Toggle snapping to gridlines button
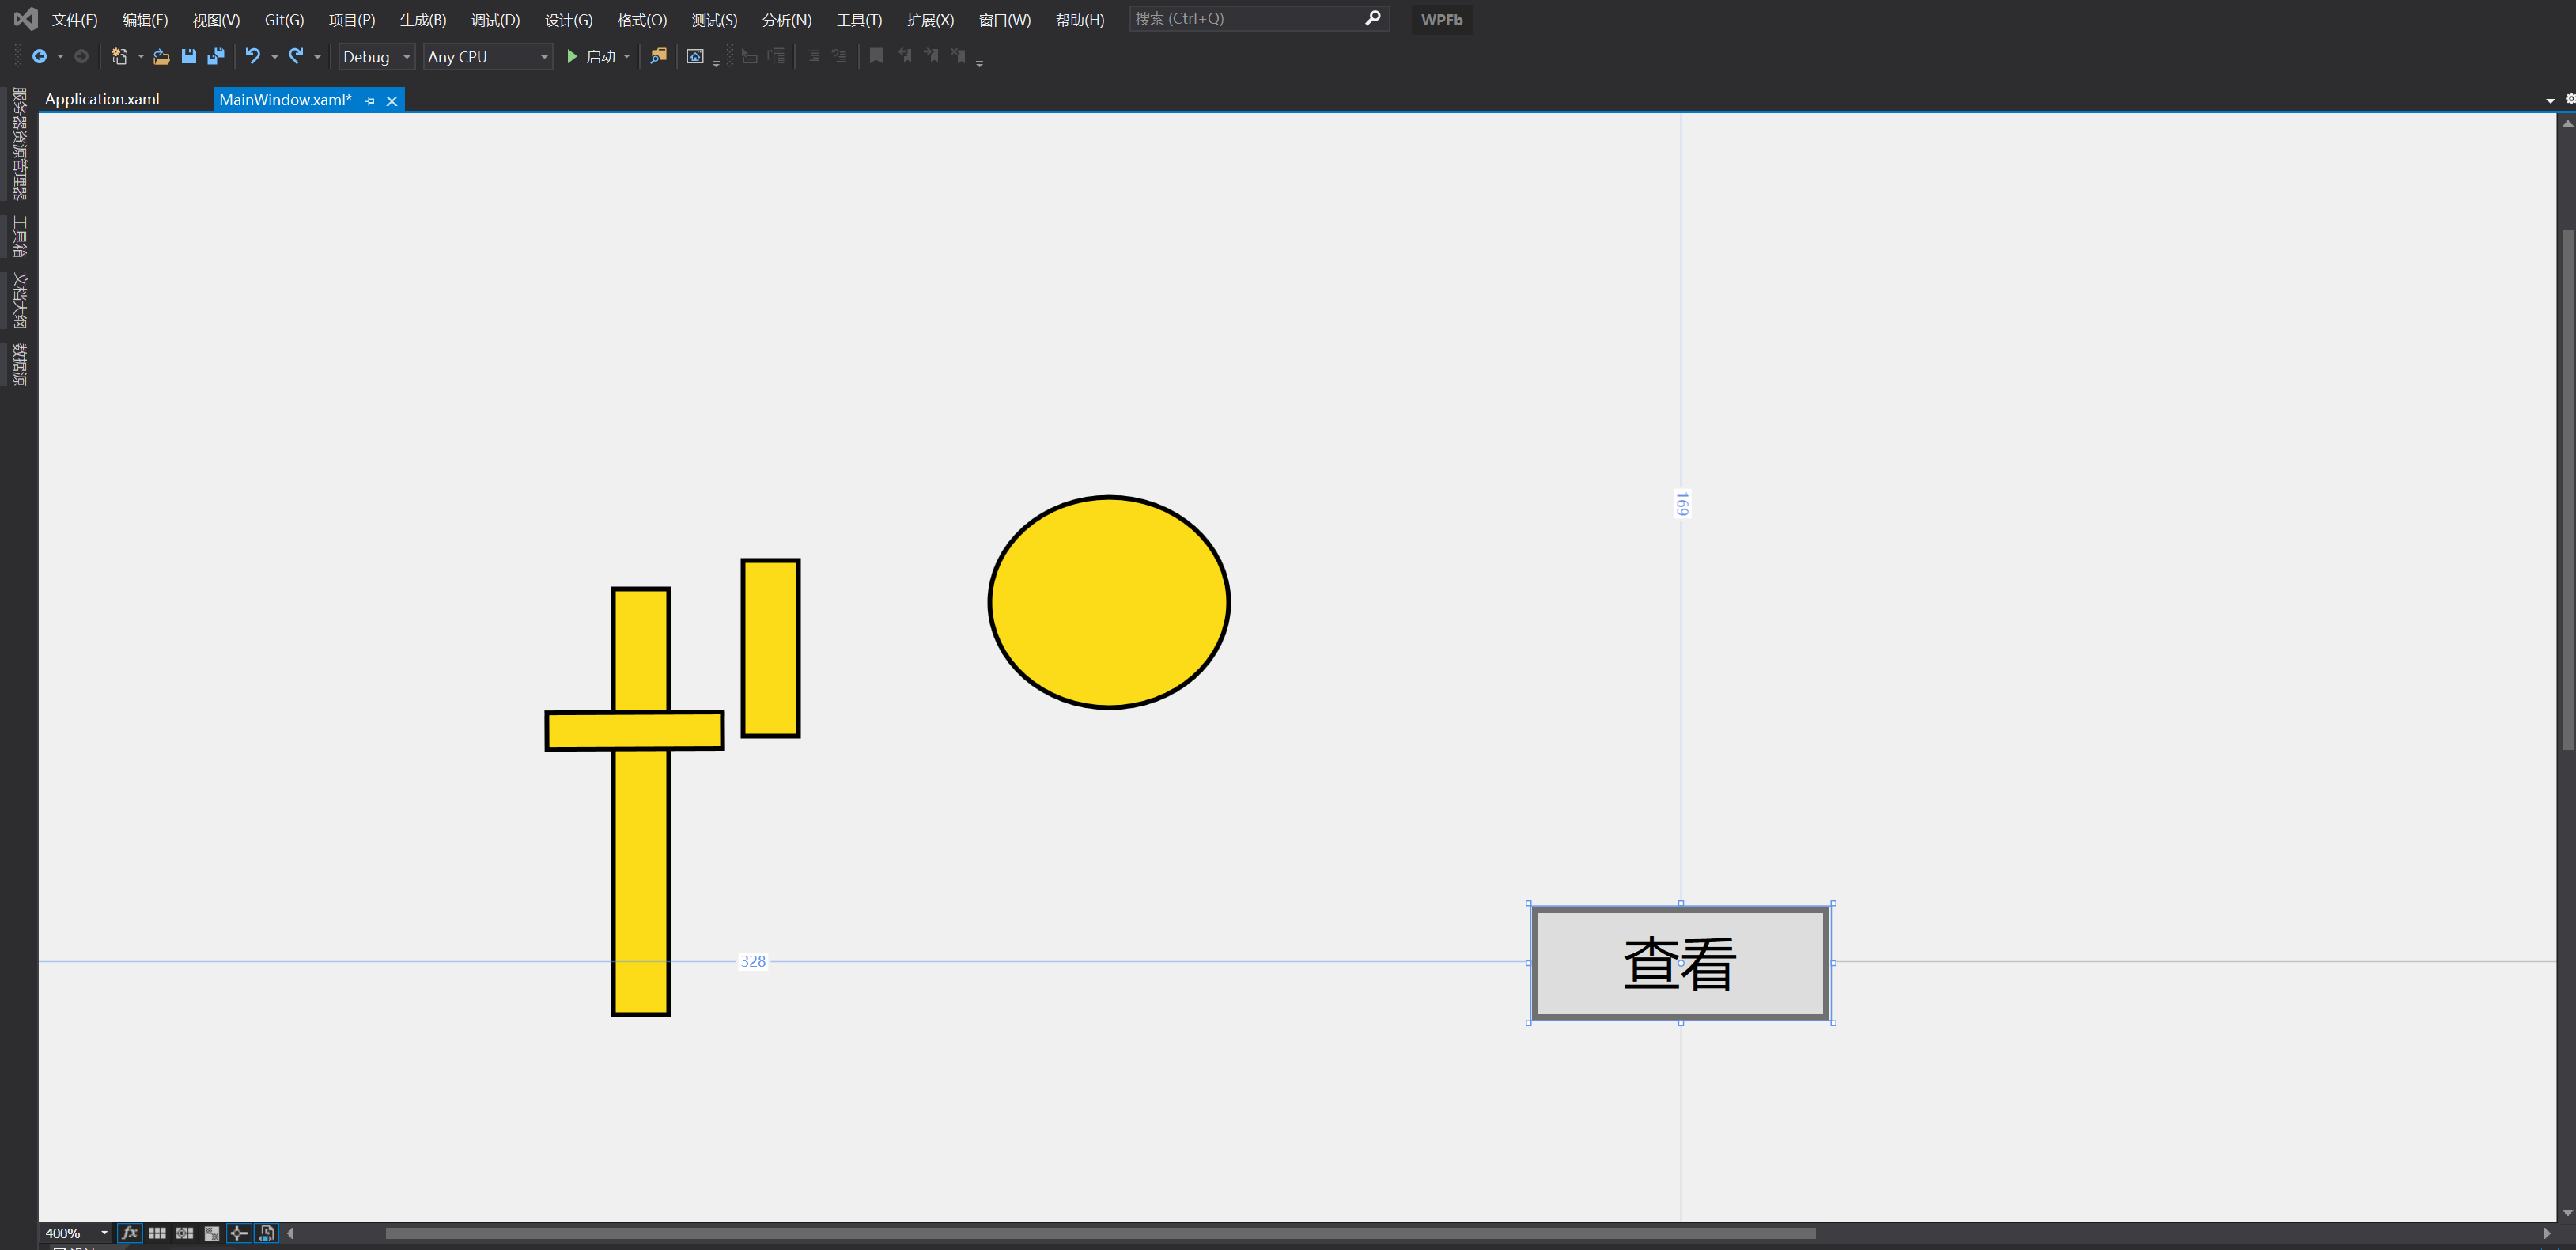The image size is (2576, 1250). point(185,1233)
